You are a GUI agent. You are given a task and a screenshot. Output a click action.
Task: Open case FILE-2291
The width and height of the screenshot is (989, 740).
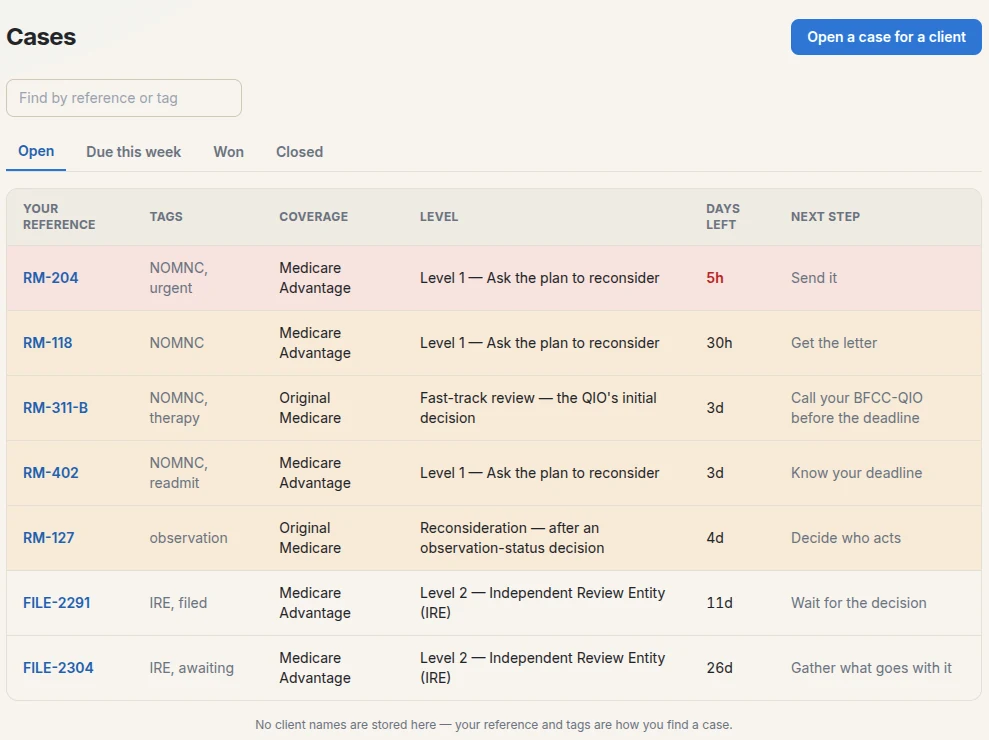57,602
